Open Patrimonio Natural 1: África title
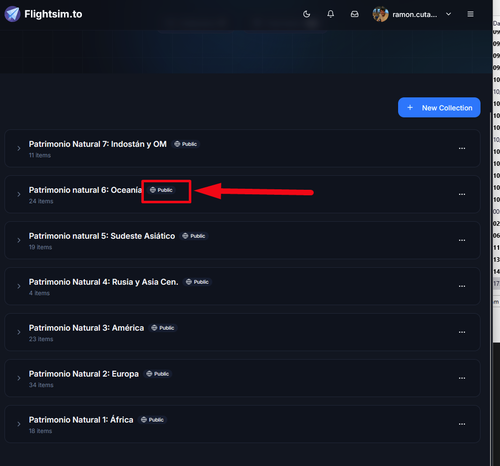This screenshot has height=466, width=500. 81,420
